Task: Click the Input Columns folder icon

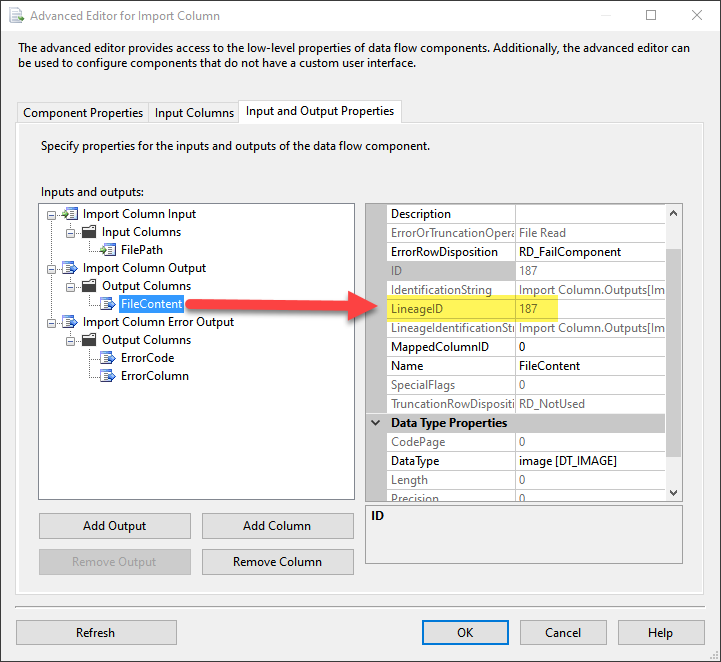Action: [x=89, y=232]
